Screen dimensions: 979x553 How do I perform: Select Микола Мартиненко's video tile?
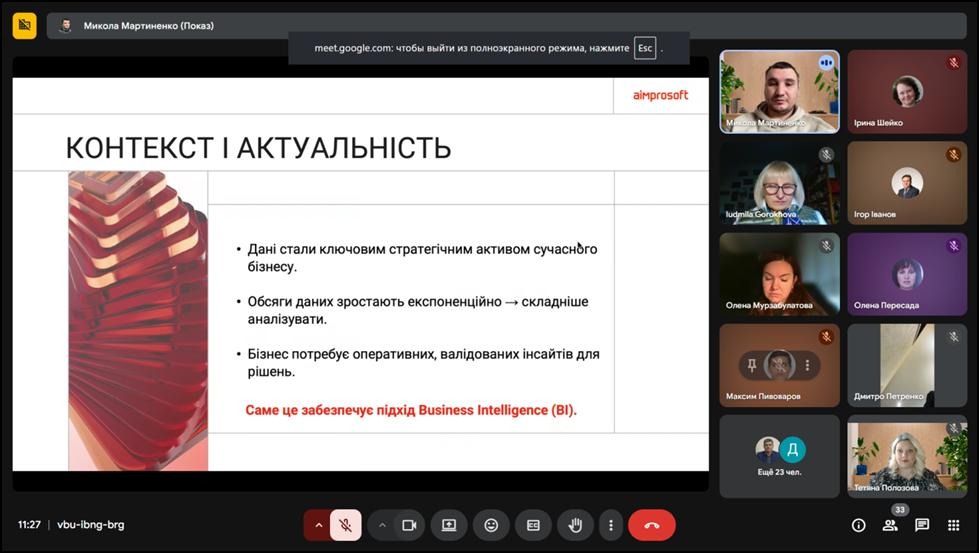[779, 91]
